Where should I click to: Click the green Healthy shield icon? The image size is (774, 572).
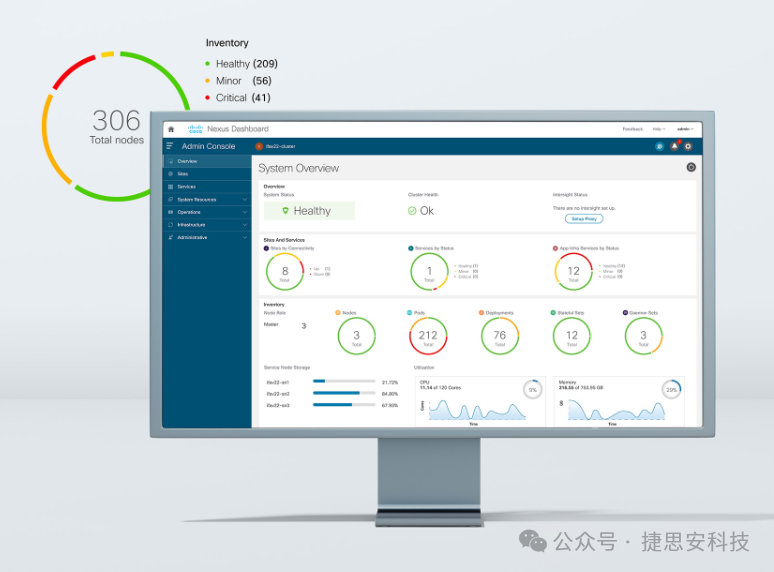tap(286, 211)
